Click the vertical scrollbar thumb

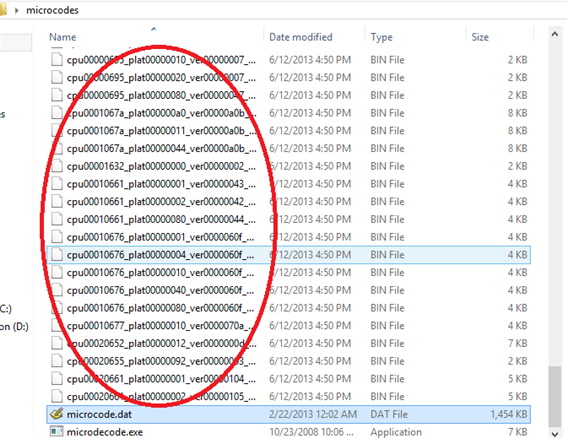555,396
